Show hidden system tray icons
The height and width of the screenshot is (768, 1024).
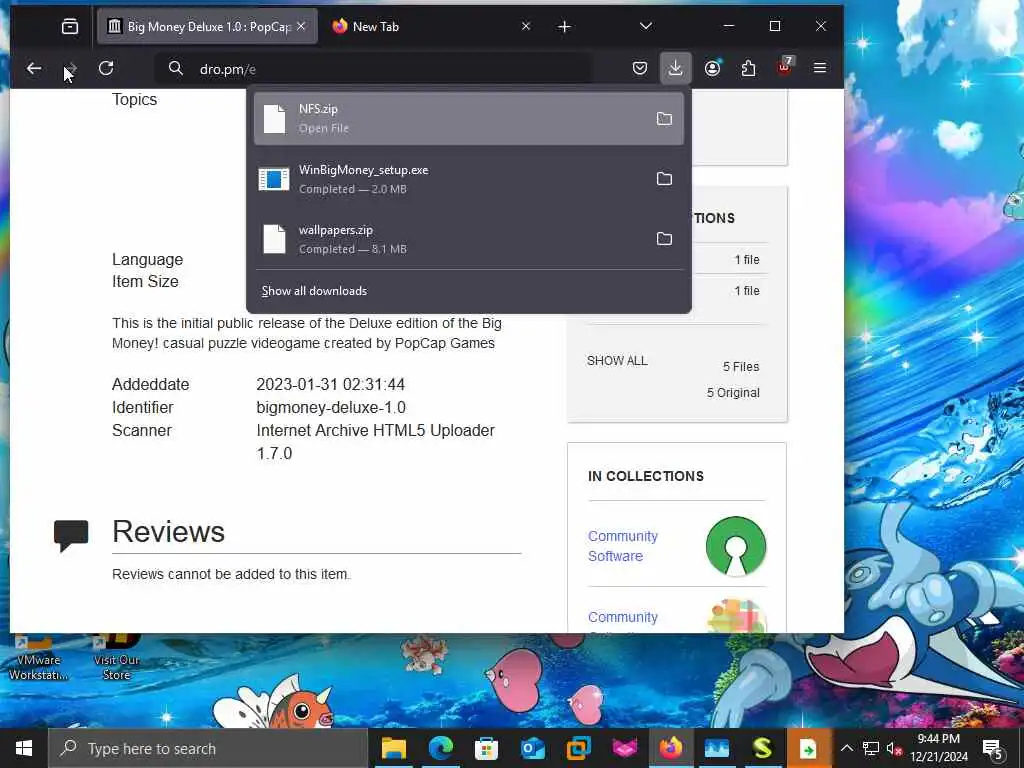pyautogui.click(x=846, y=748)
